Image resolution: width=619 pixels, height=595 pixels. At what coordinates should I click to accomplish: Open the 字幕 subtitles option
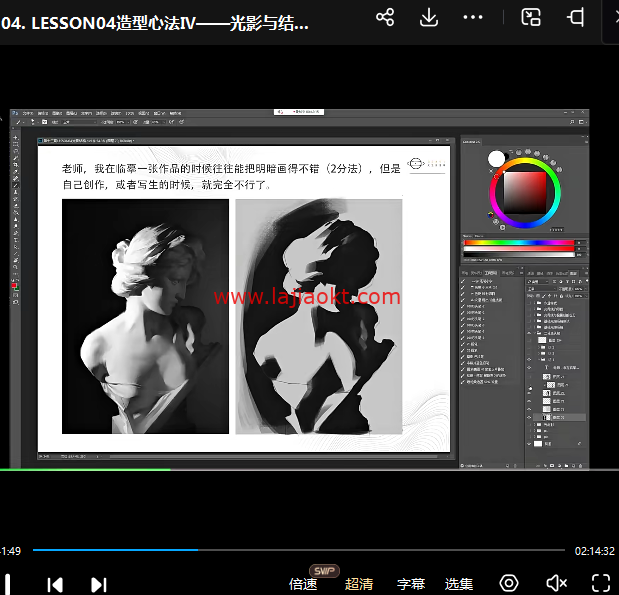411,584
